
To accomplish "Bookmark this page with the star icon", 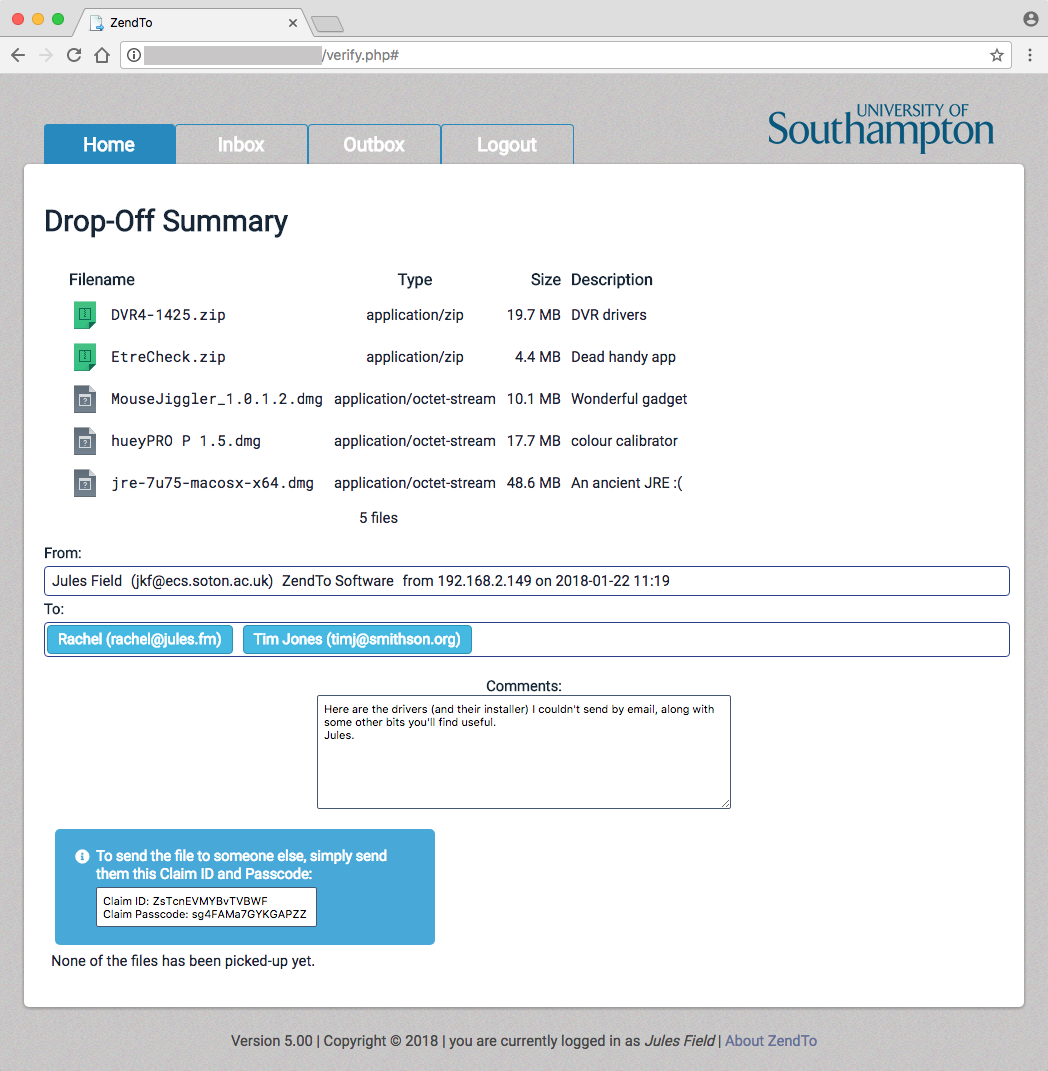I will pos(997,55).
